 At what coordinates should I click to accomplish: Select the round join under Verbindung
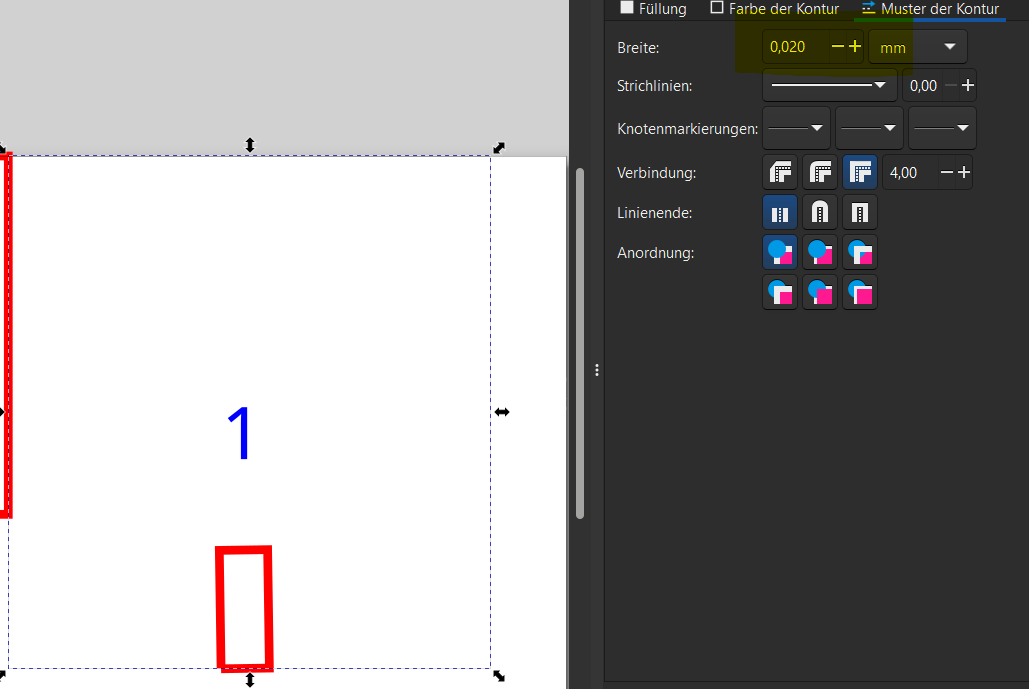pyautogui.click(x=820, y=173)
